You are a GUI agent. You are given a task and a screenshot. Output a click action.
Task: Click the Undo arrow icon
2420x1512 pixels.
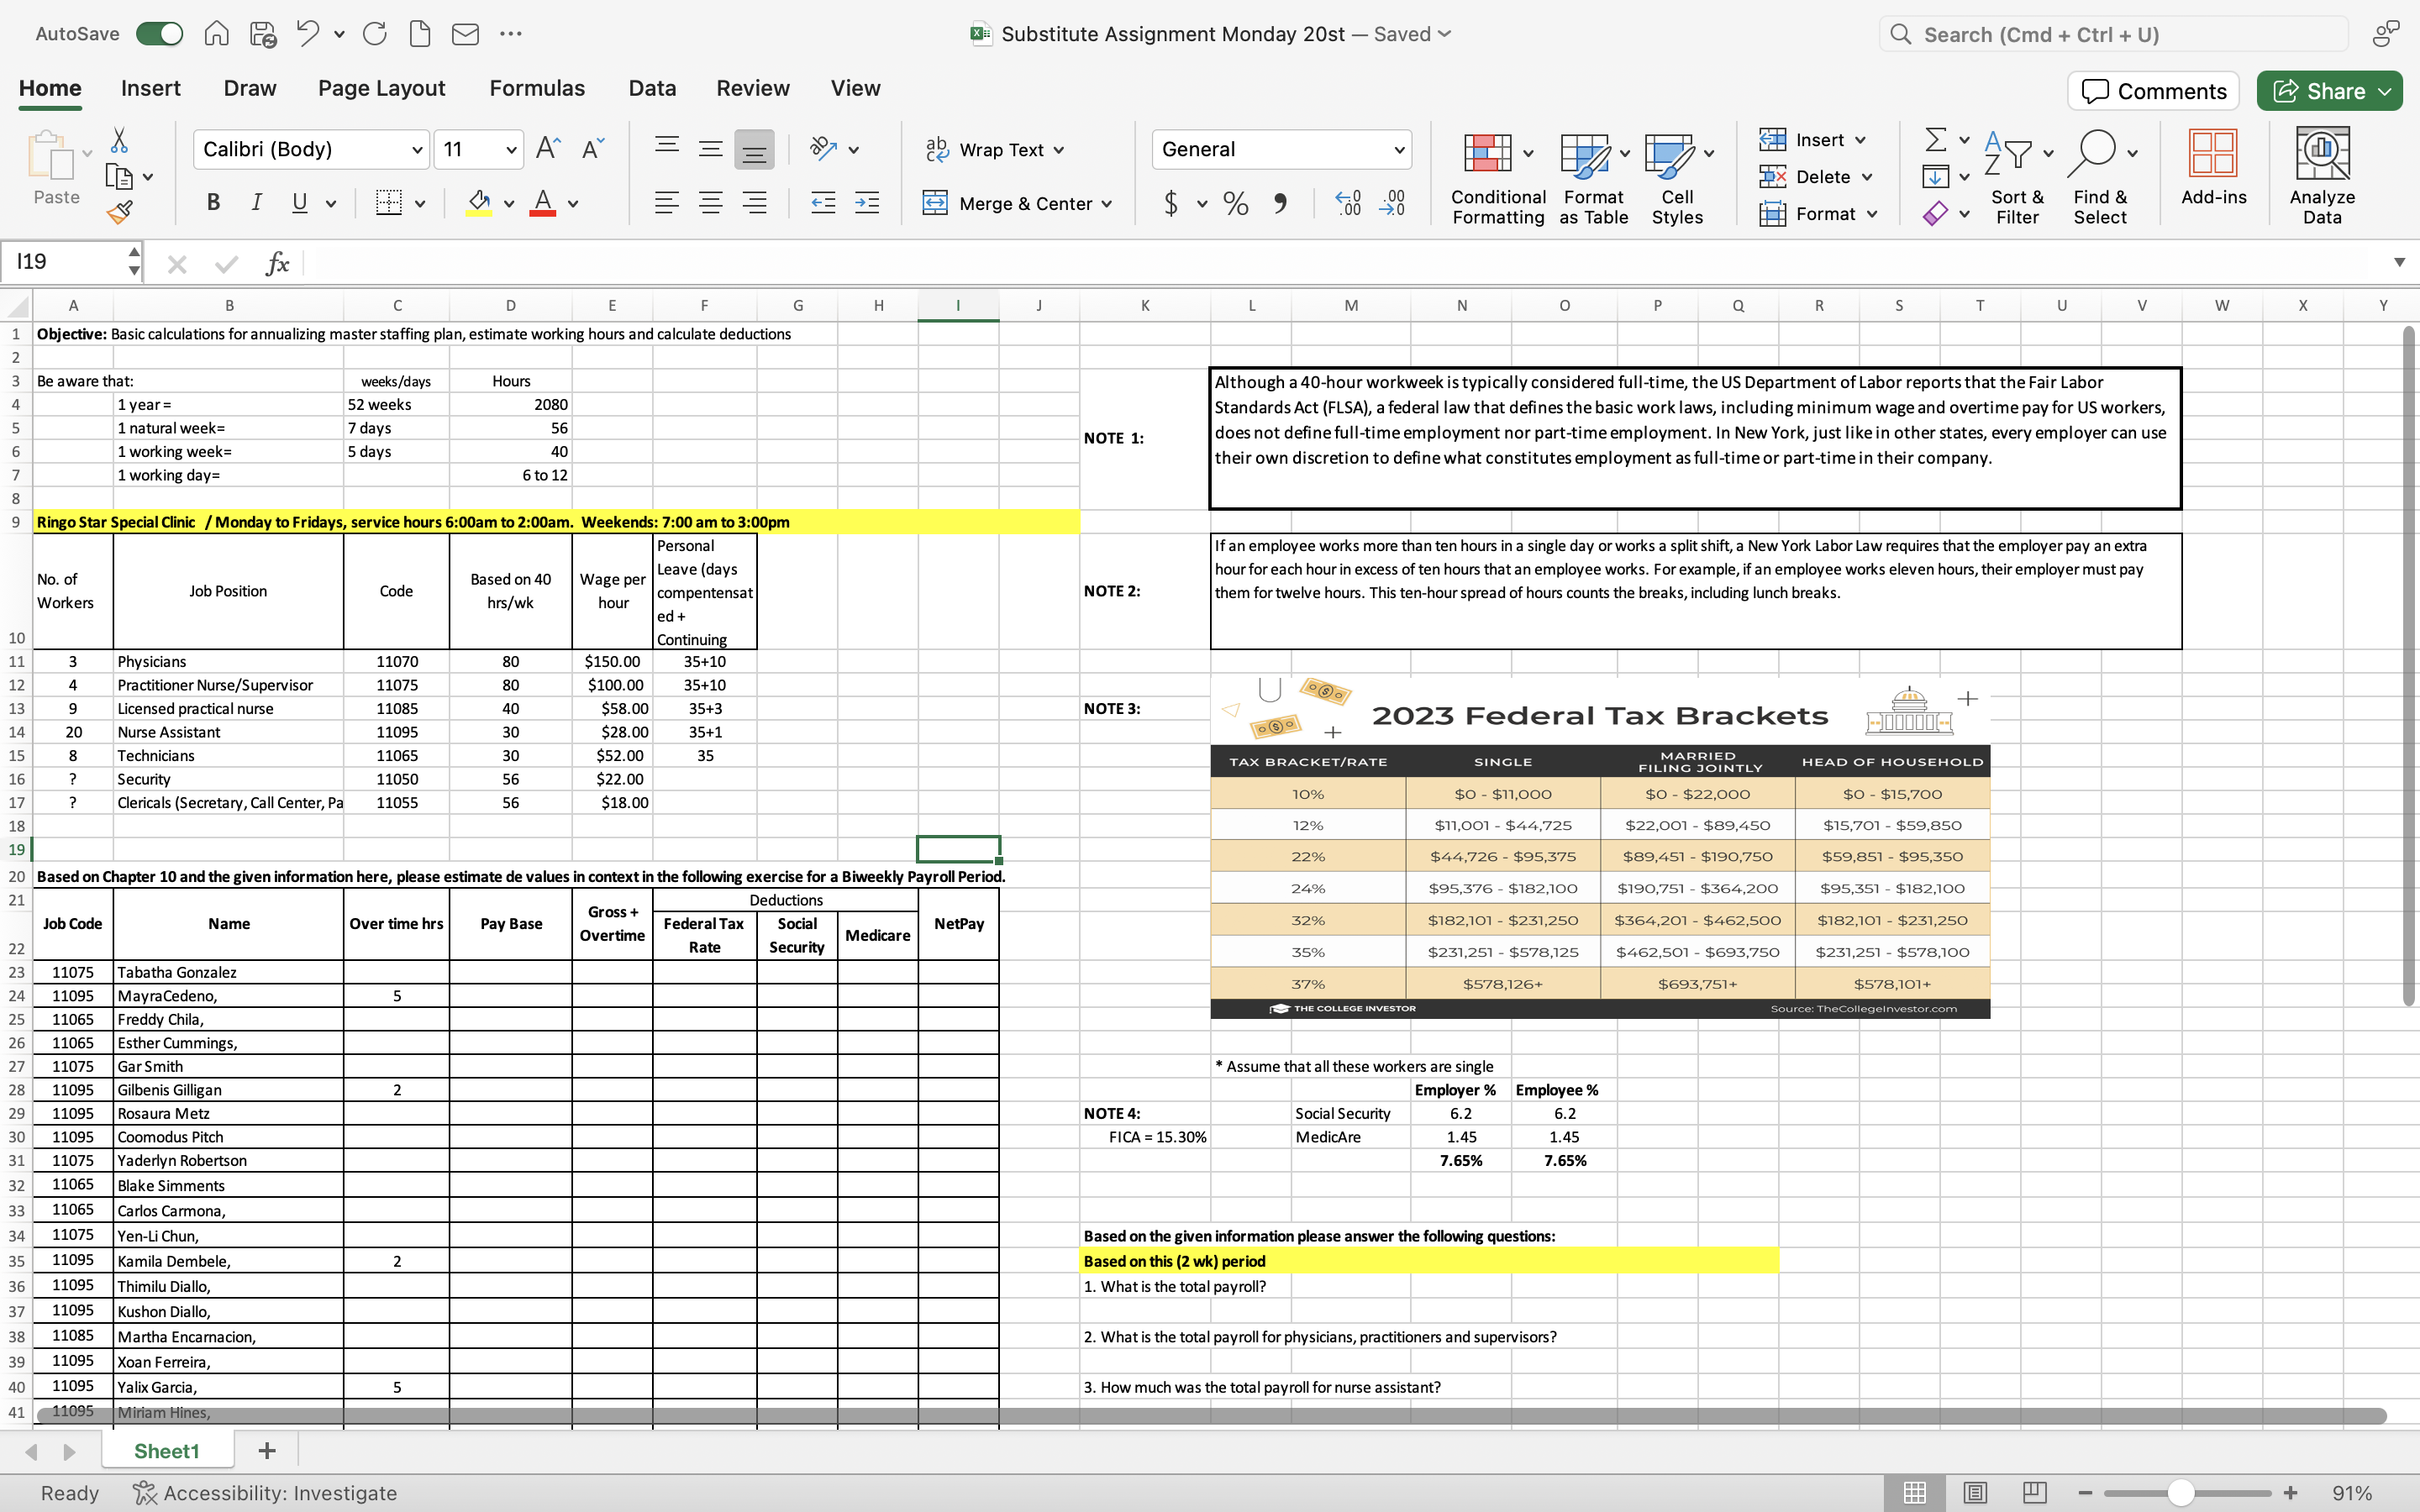[308, 34]
